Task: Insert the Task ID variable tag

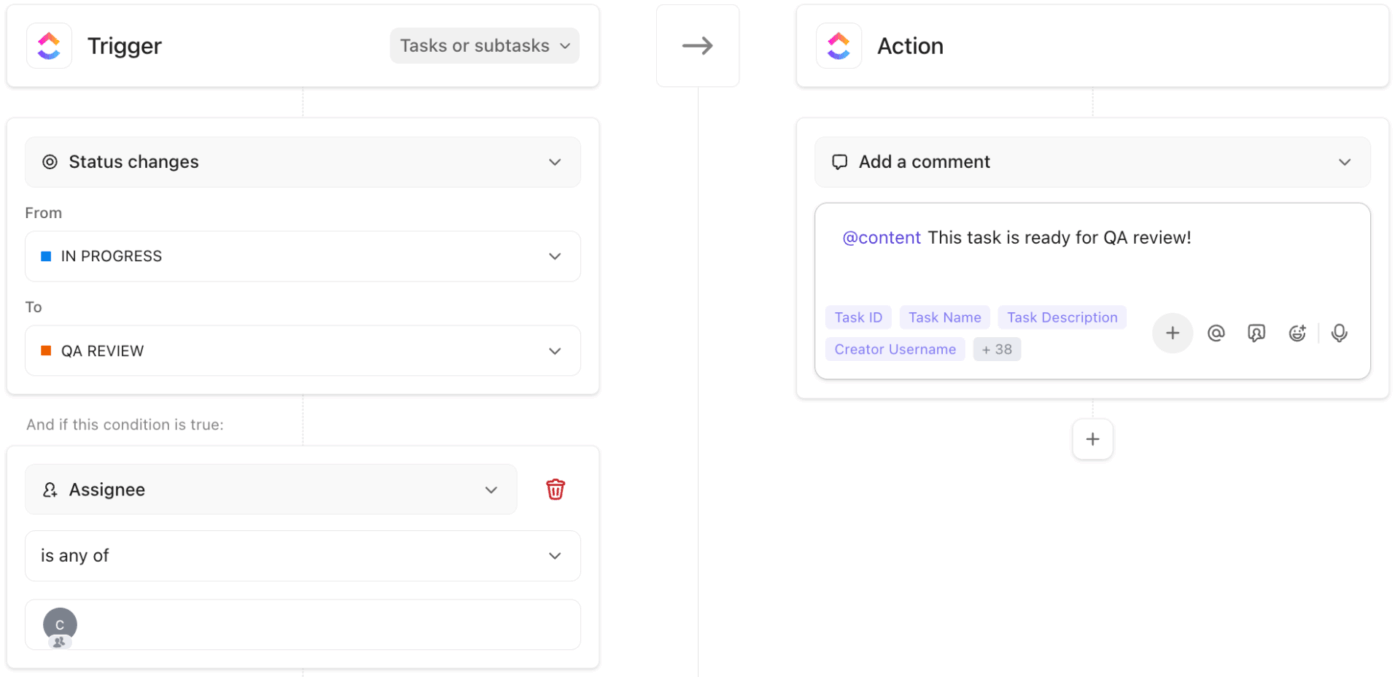Action: 858,316
